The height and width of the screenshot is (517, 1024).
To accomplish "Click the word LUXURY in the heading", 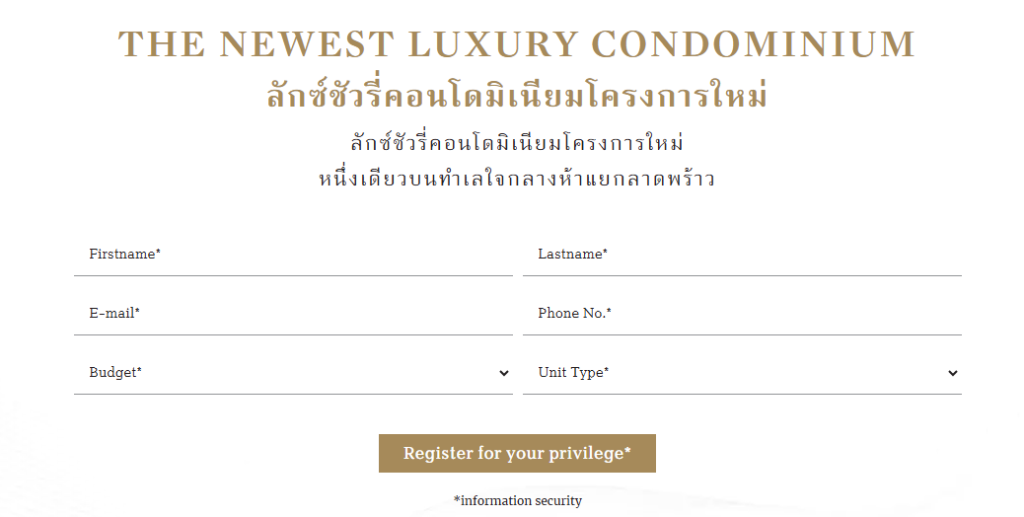I will pyautogui.click(x=493, y=44).
